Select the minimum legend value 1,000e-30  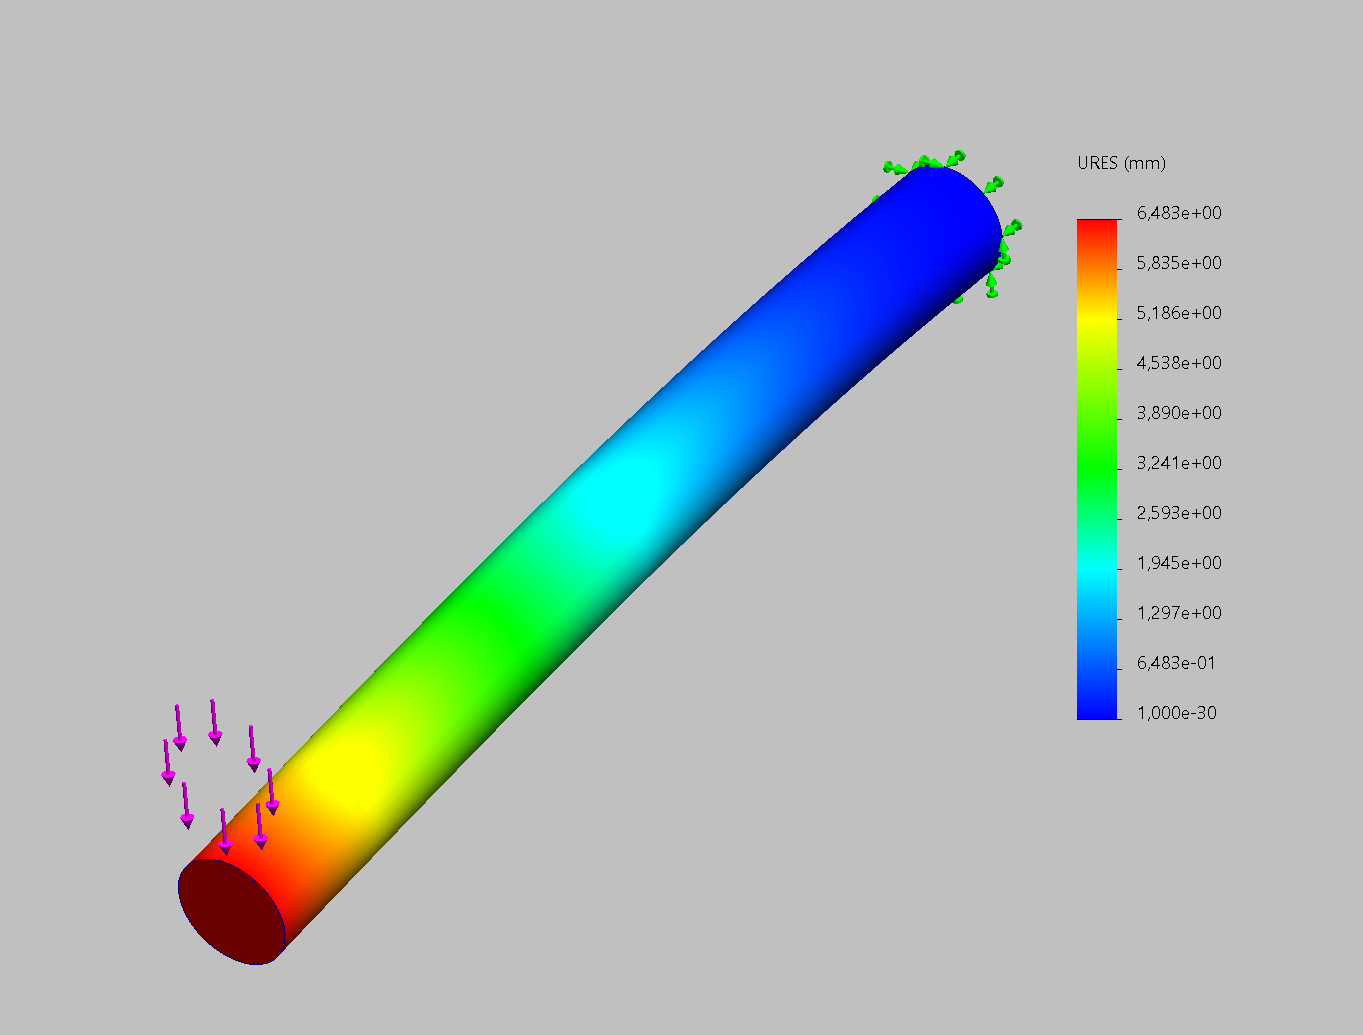1176,713
